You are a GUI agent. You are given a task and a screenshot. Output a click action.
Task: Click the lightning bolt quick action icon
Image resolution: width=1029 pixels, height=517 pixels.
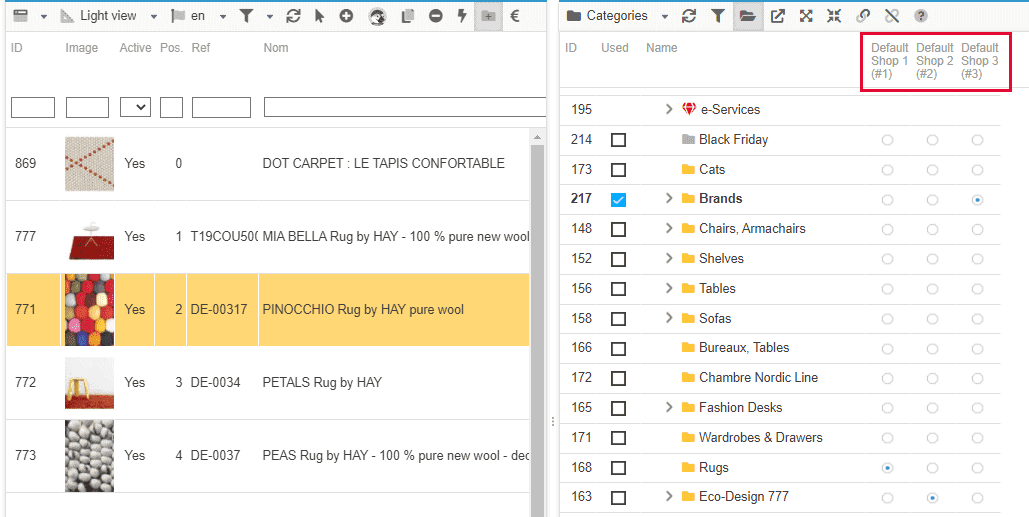pyautogui.click(x=461, y=16)
